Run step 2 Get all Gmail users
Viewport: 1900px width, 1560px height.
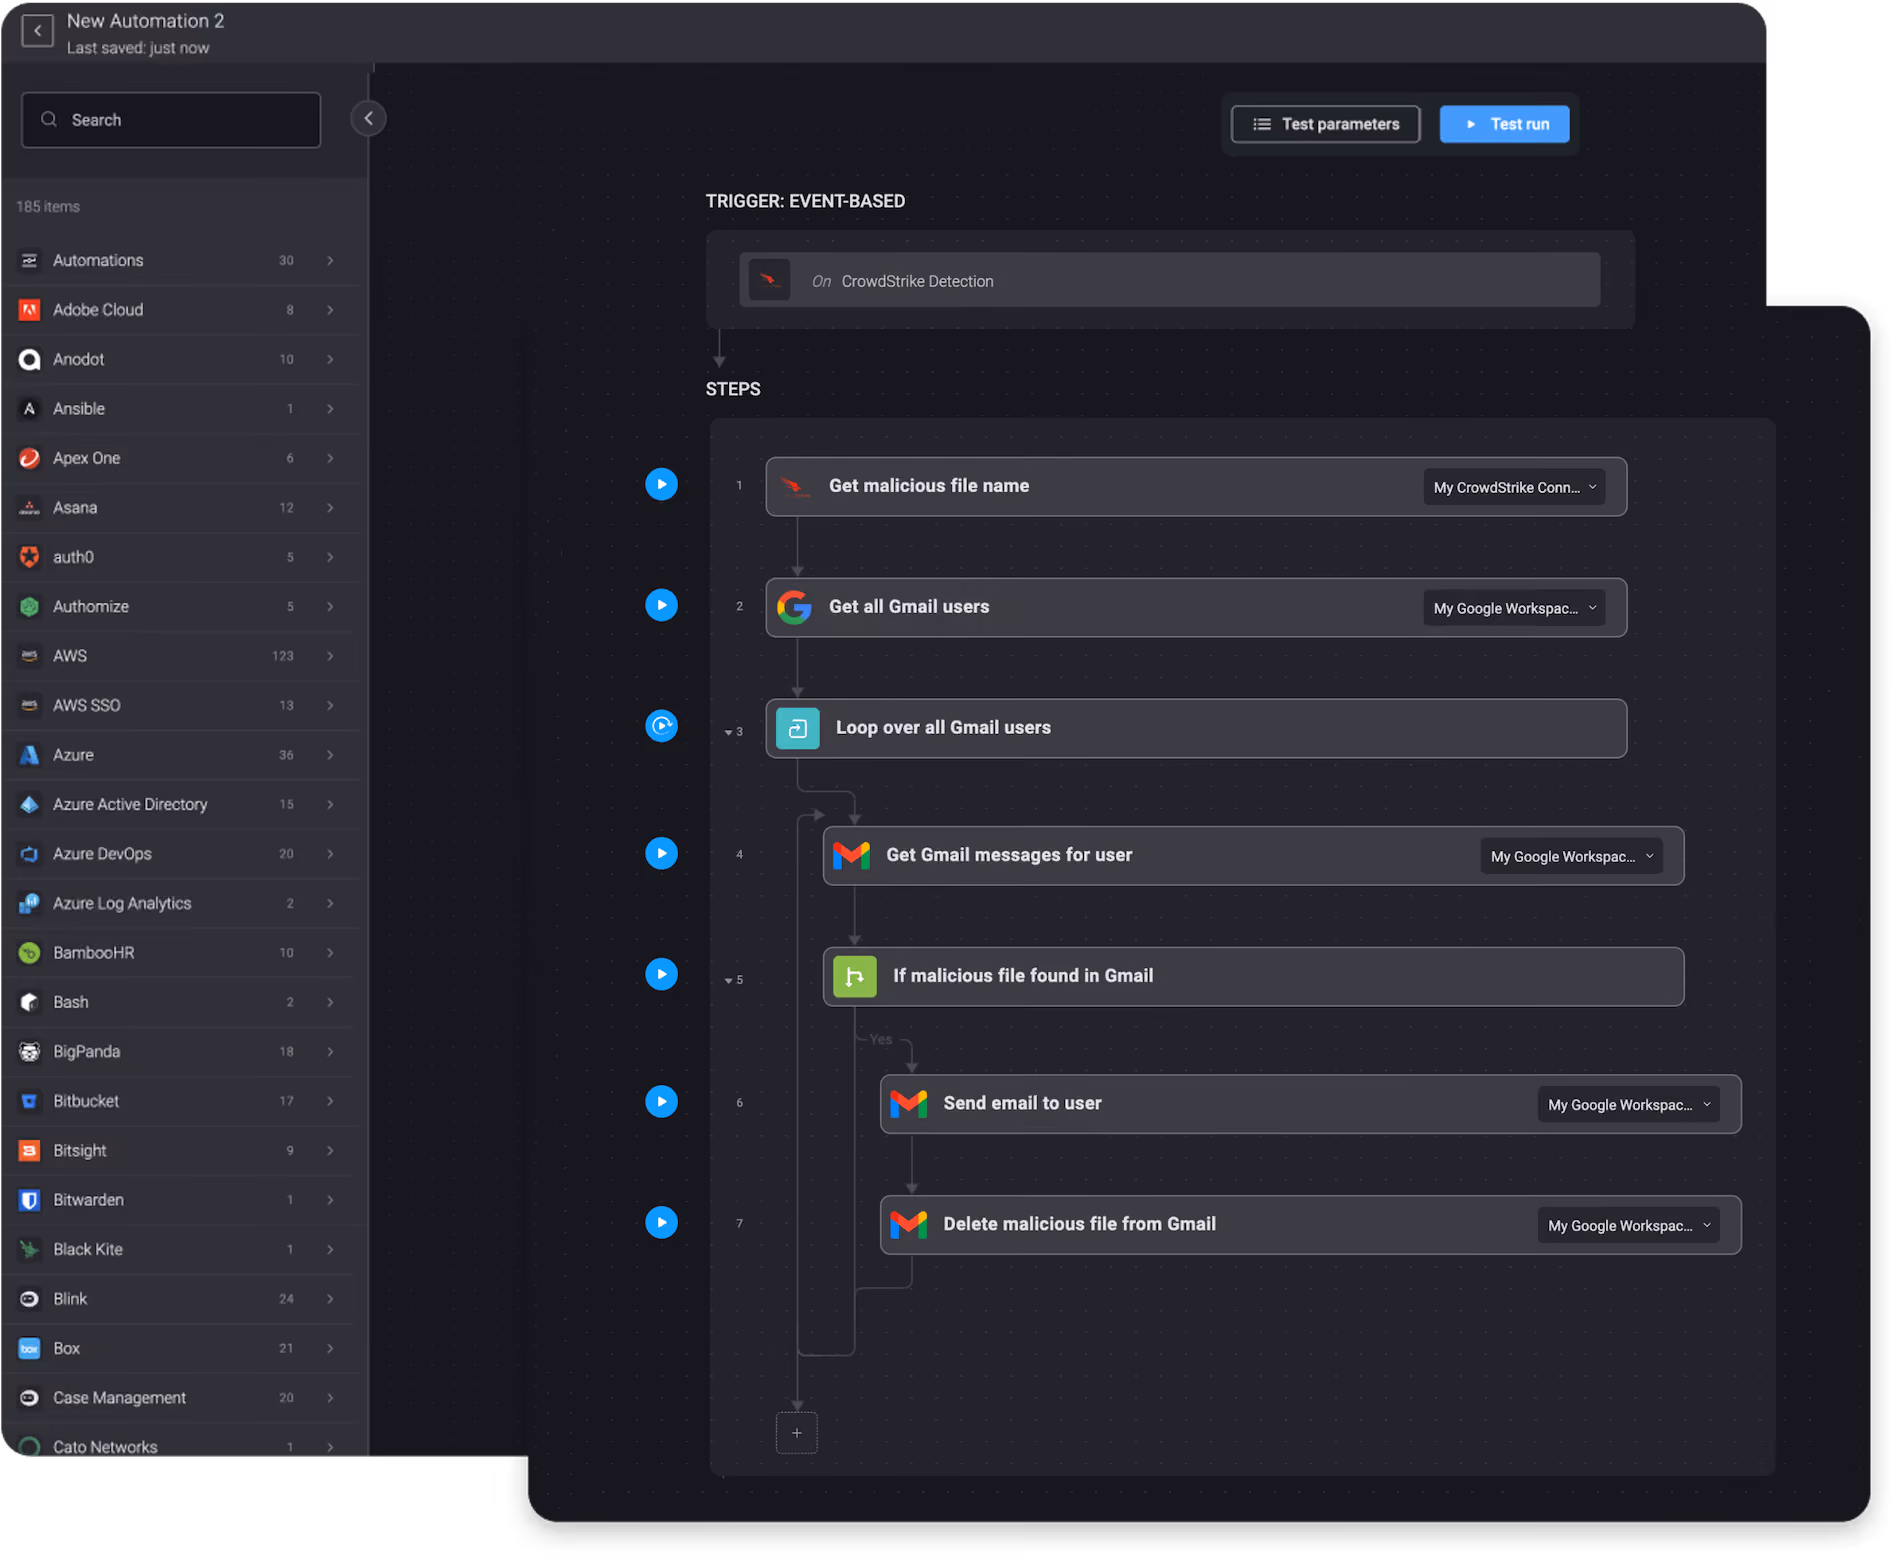661,606
